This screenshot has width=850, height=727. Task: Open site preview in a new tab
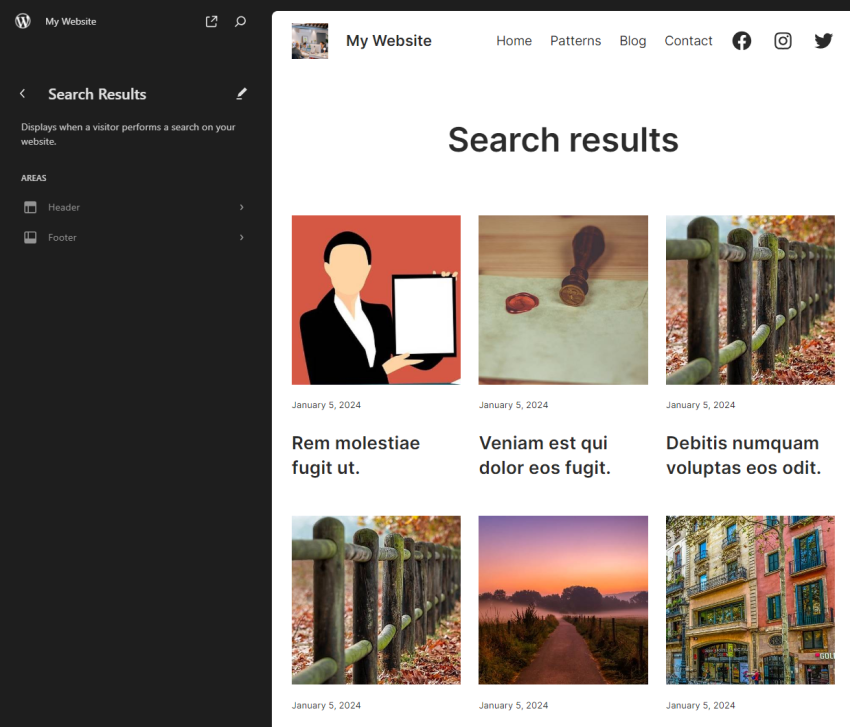pyautogui.click(x=211, y=20)
